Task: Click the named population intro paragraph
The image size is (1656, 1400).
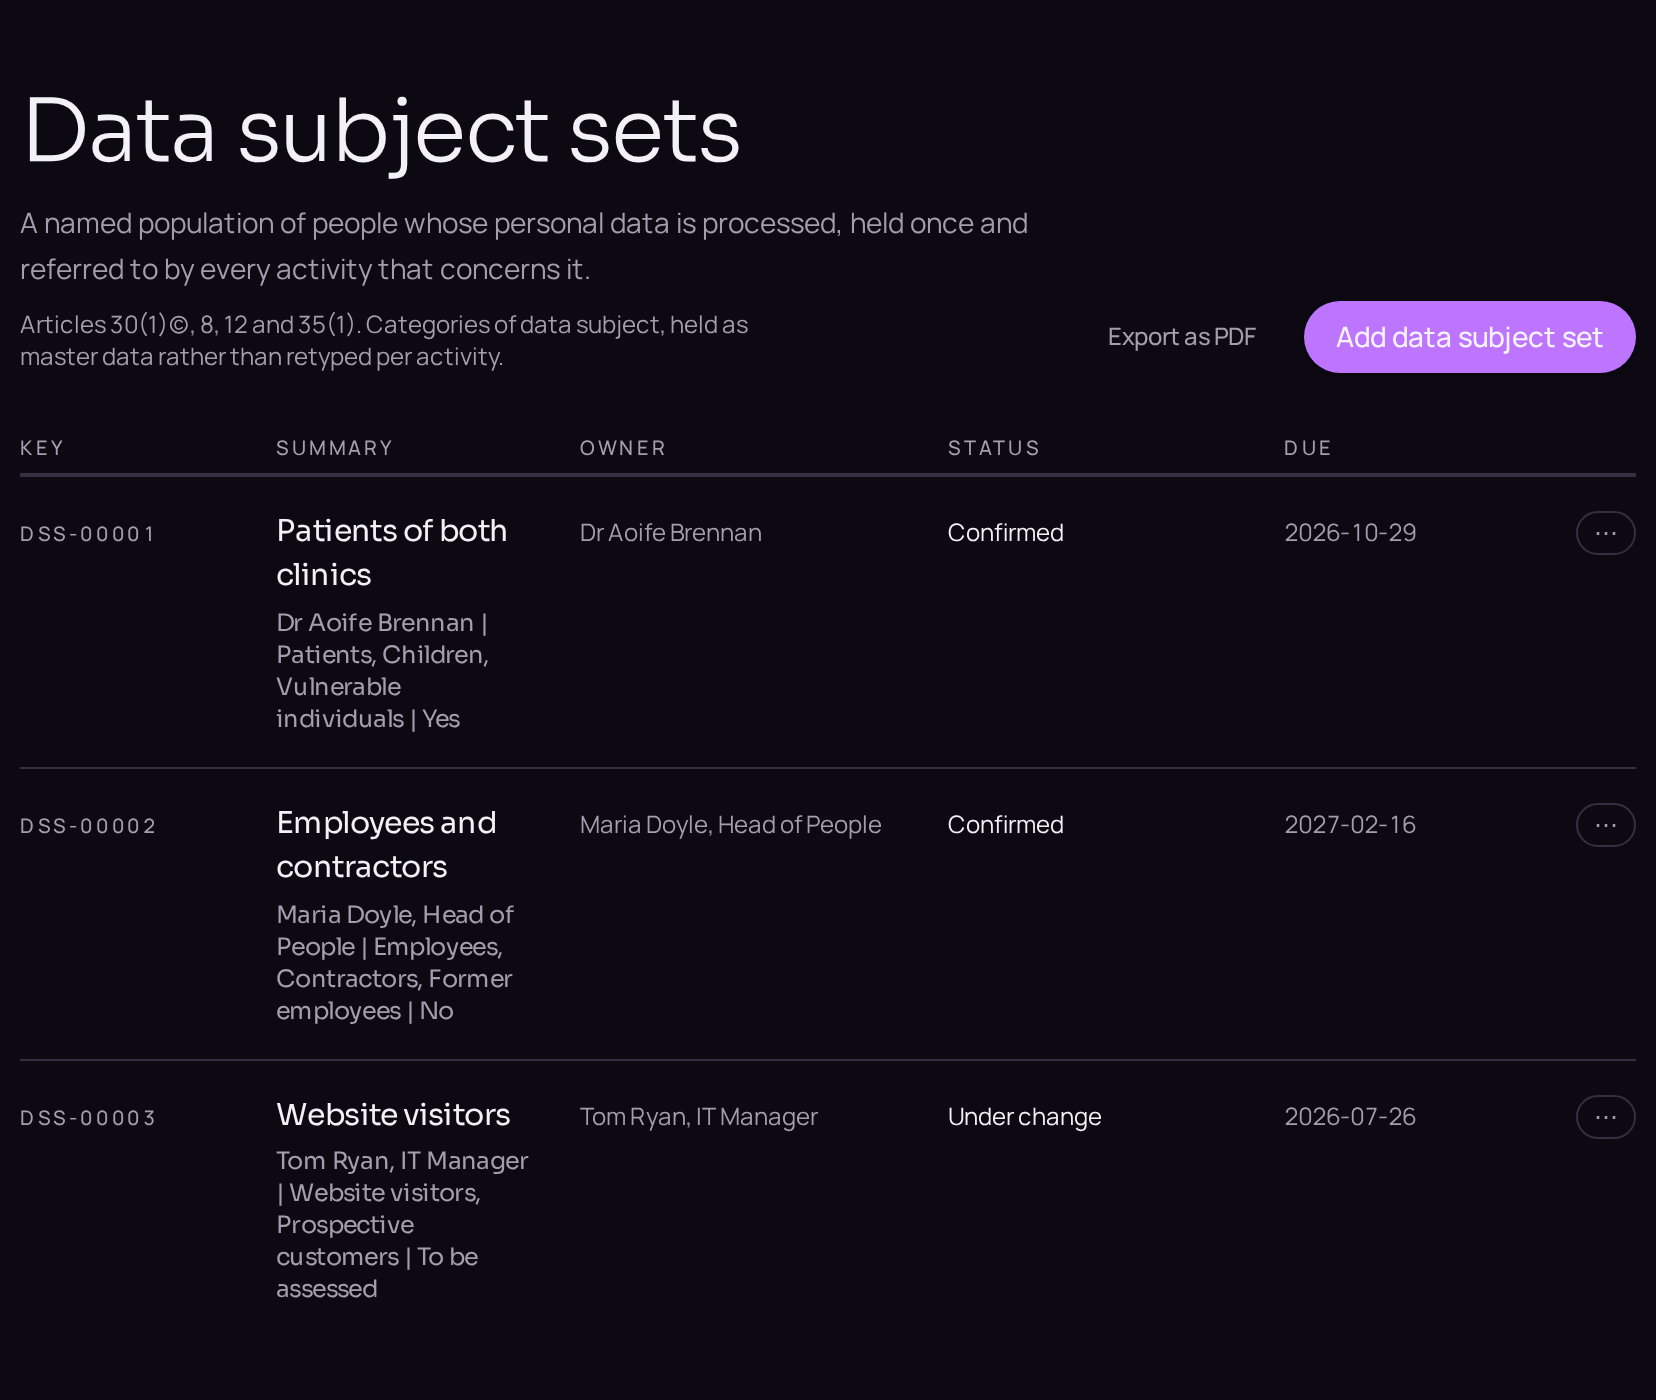Action: tap(524, 246)
